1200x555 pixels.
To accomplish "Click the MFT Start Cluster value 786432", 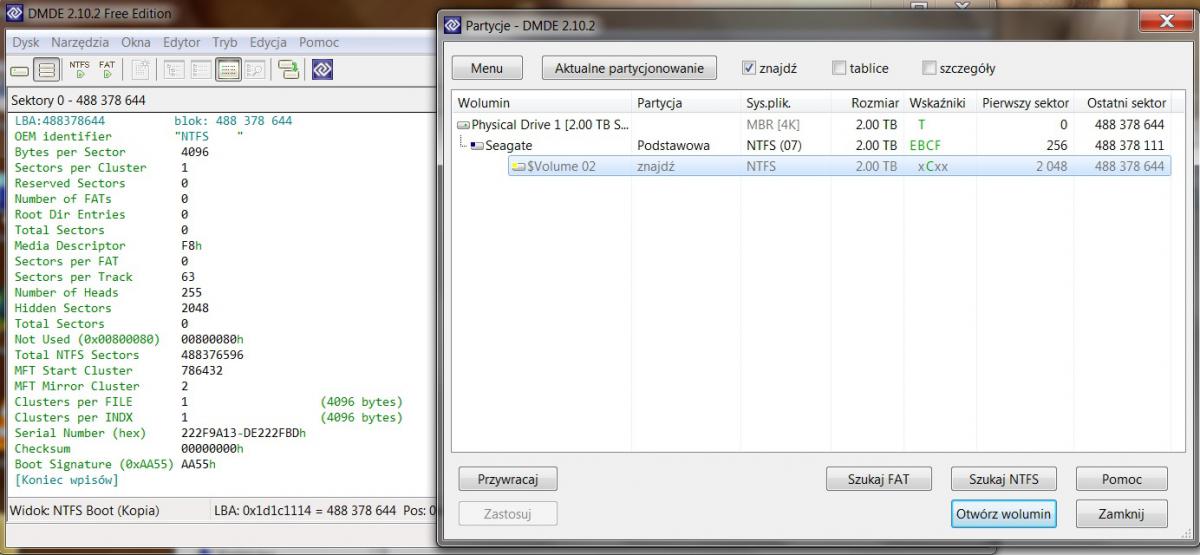I will 204,370.
